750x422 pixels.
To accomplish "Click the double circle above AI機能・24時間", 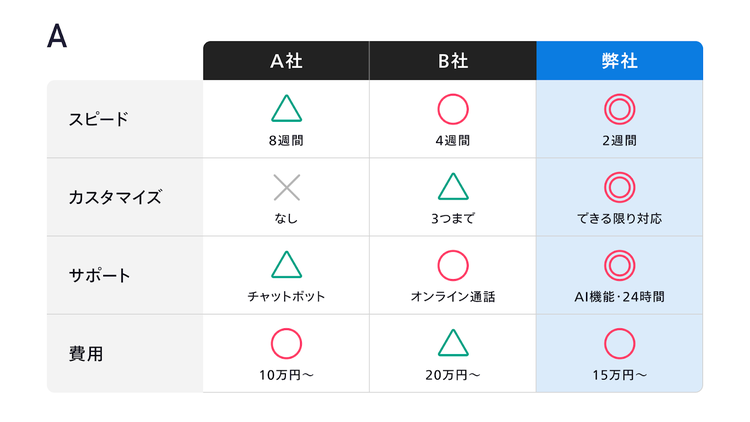I will [620, 265].
